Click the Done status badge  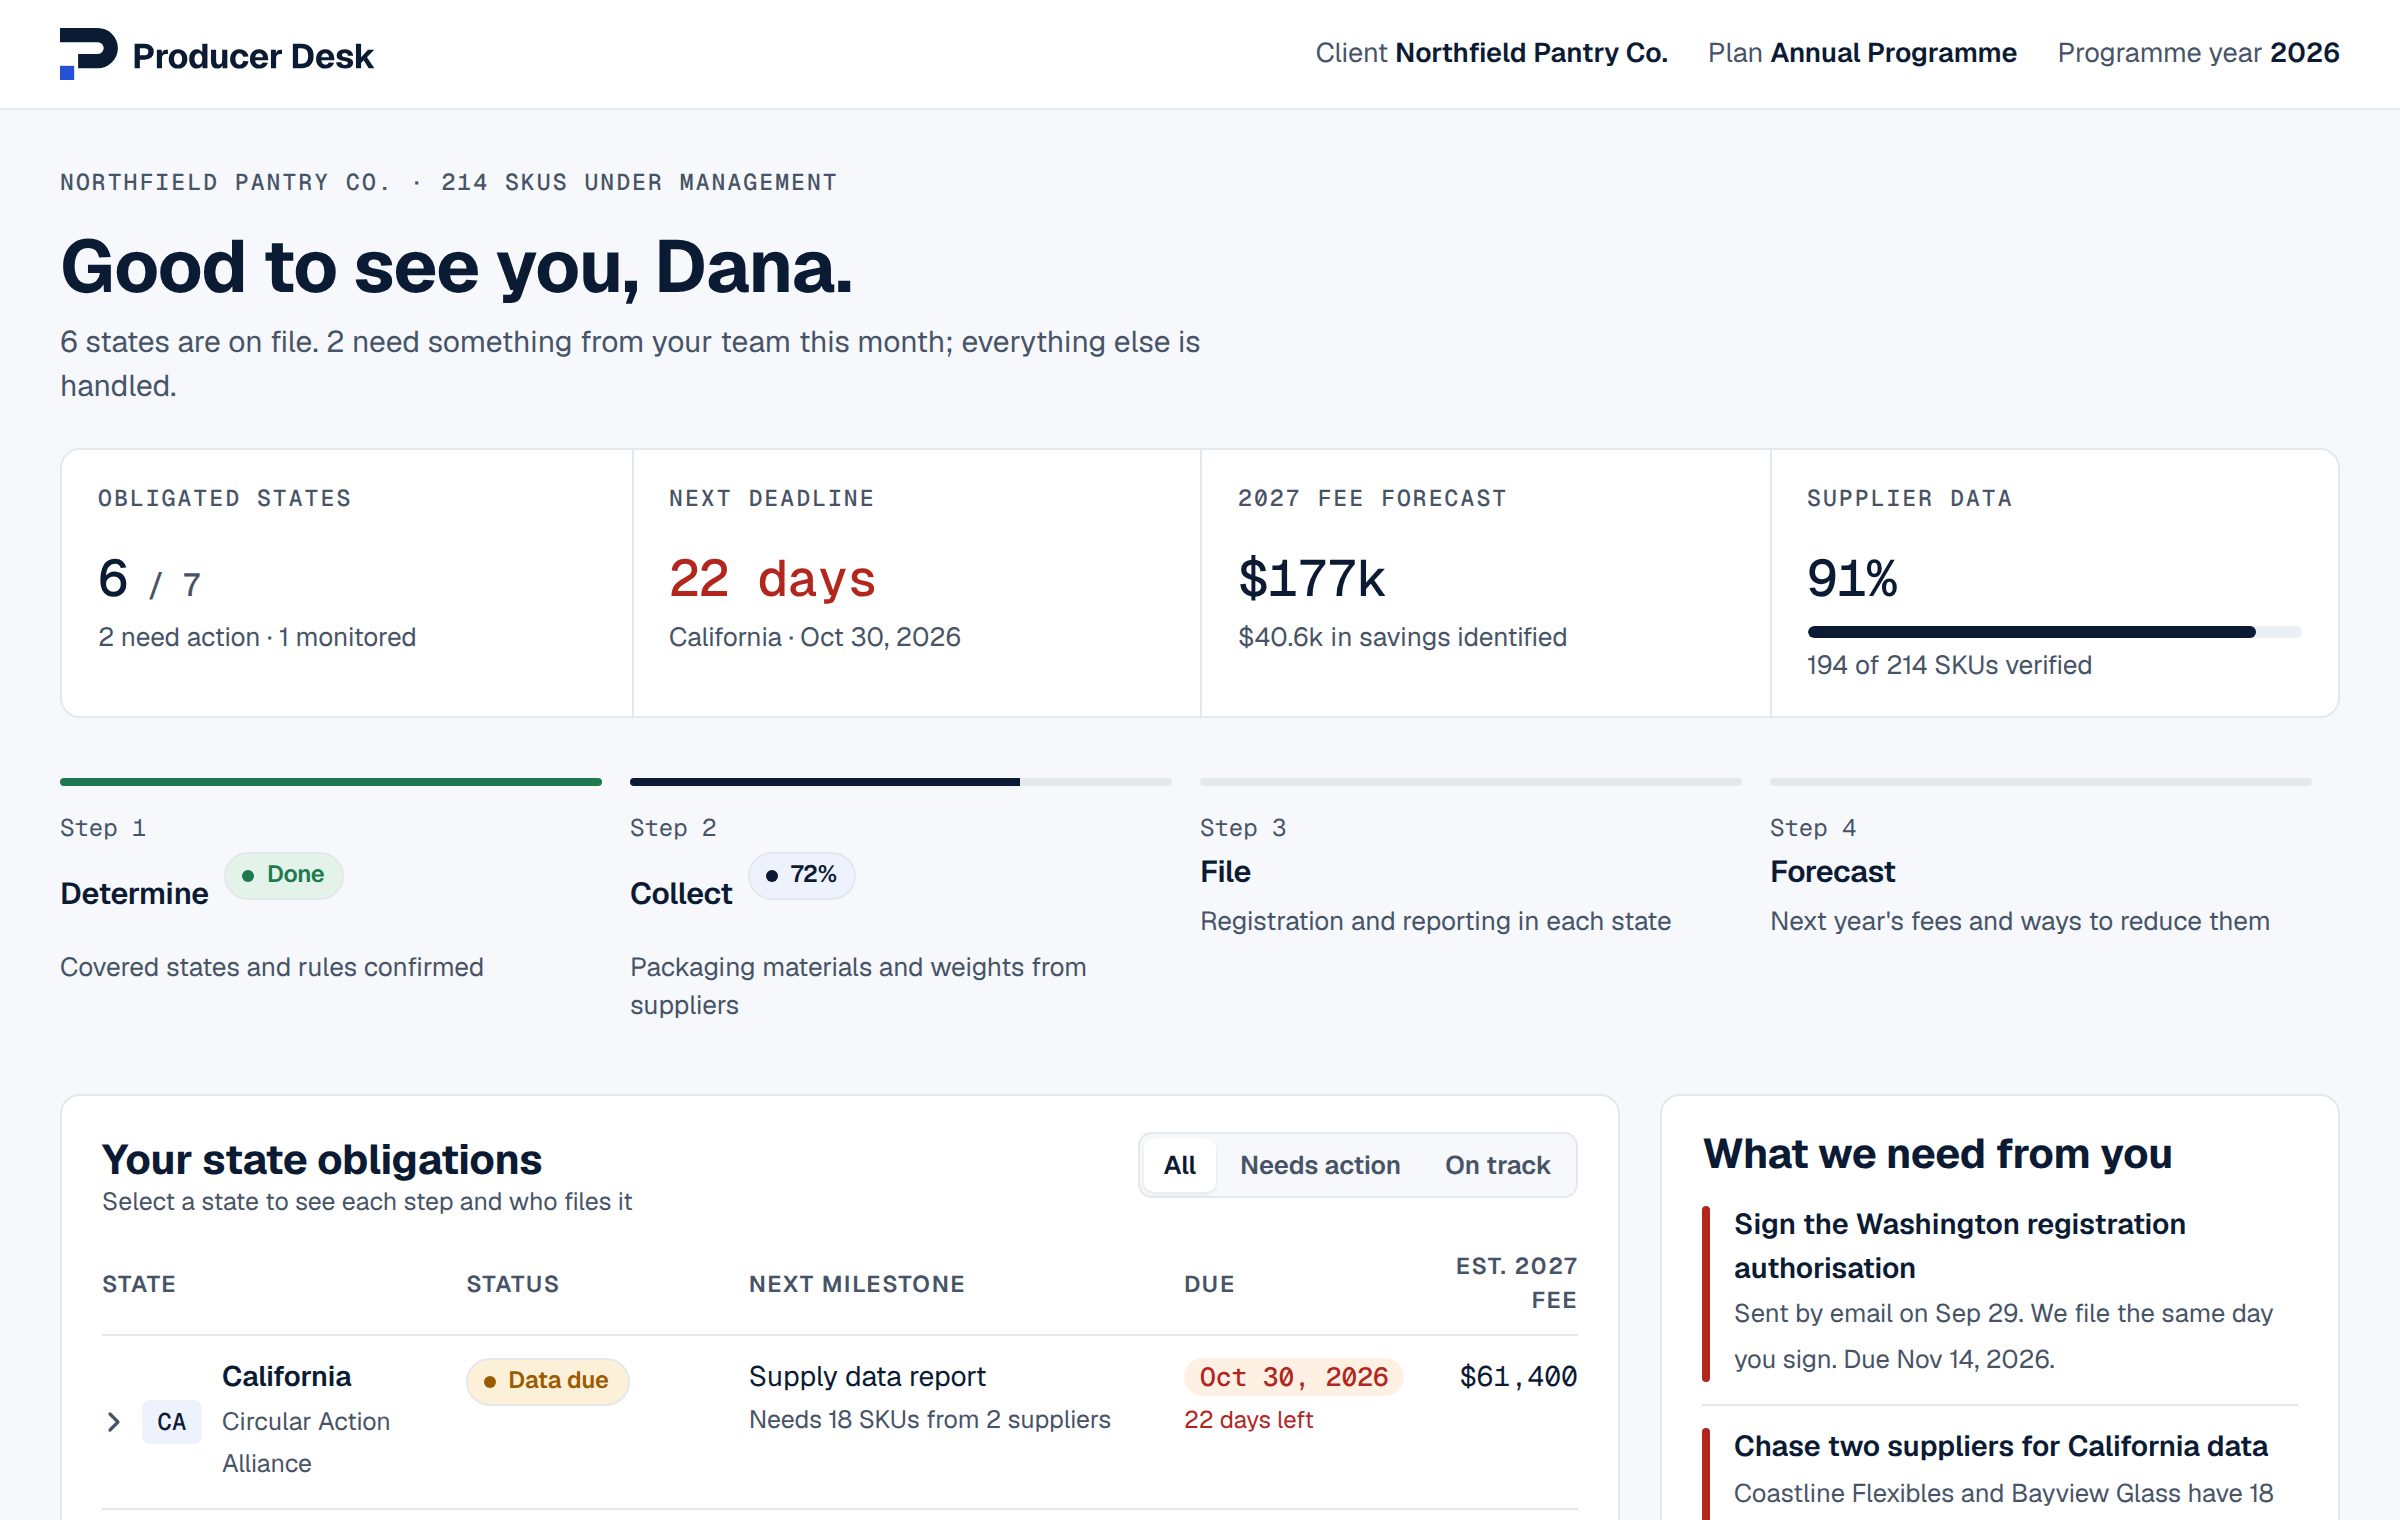pos(284,875)
